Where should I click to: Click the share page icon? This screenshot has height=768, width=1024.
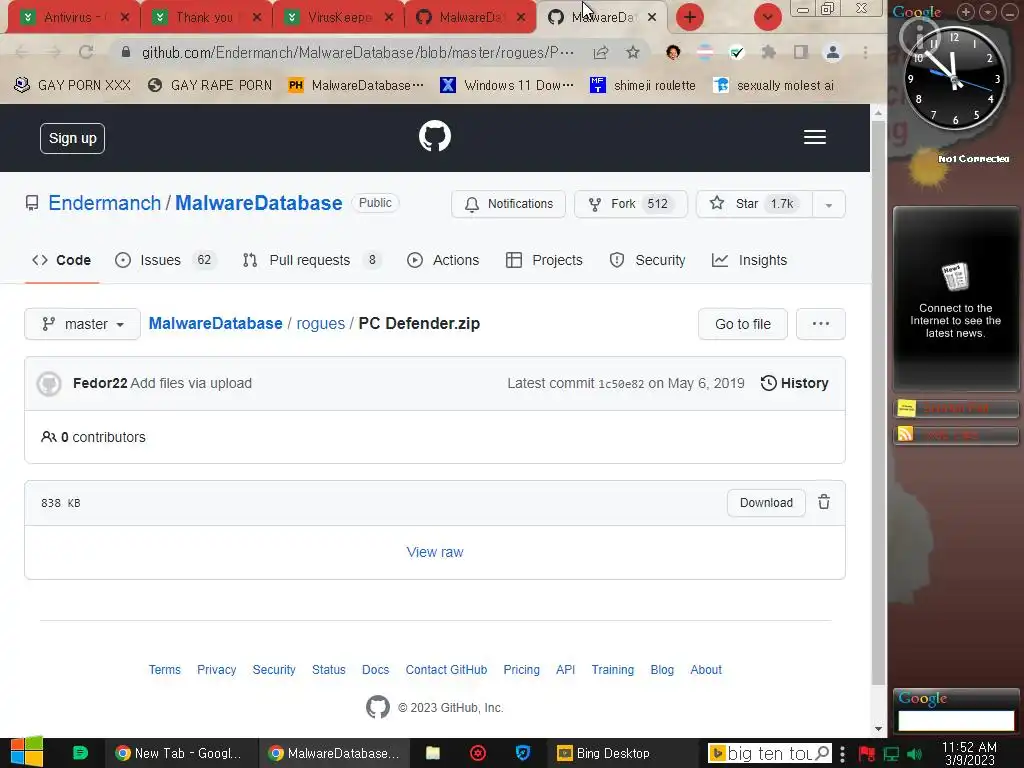click(601, 52)
